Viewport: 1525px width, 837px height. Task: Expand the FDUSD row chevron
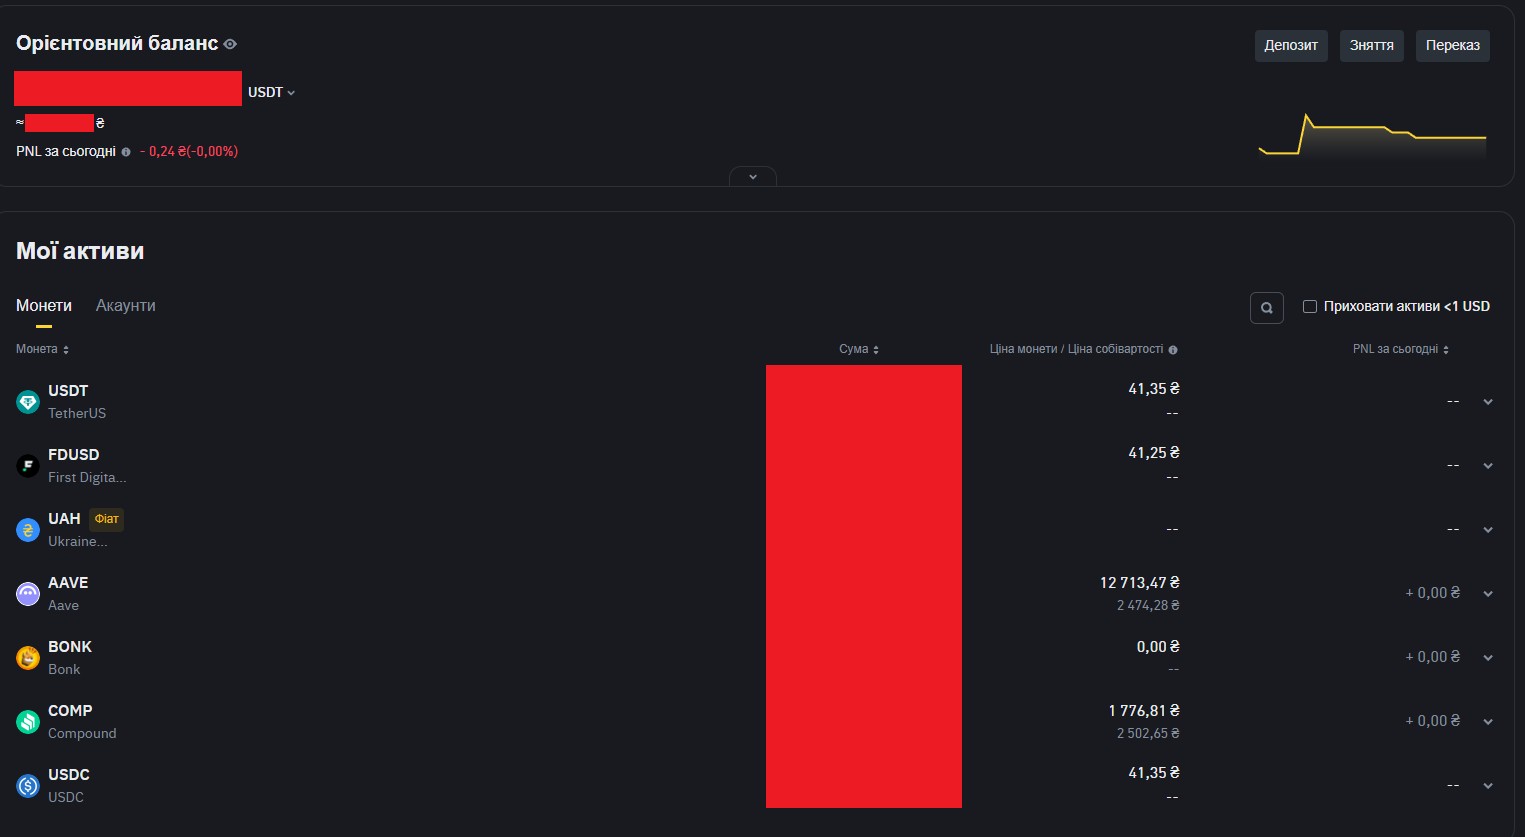(x=1488, y=466)
